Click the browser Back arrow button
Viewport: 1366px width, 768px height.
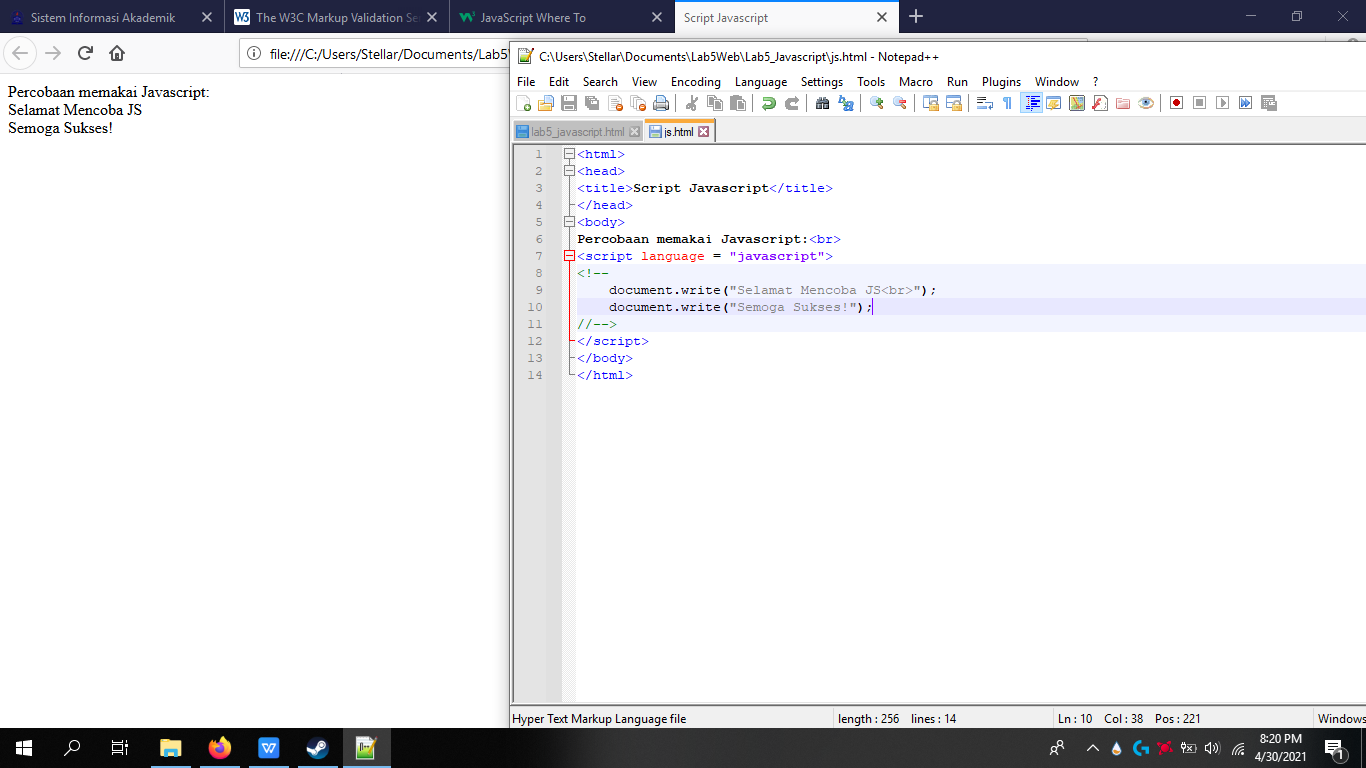click(21, 53)
